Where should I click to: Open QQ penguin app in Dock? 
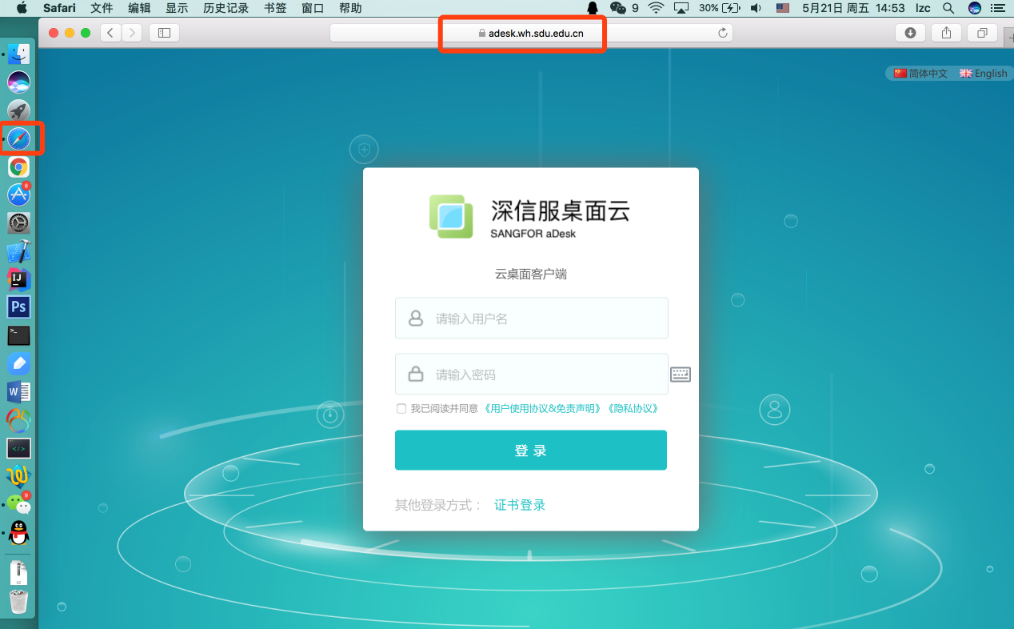18,533
